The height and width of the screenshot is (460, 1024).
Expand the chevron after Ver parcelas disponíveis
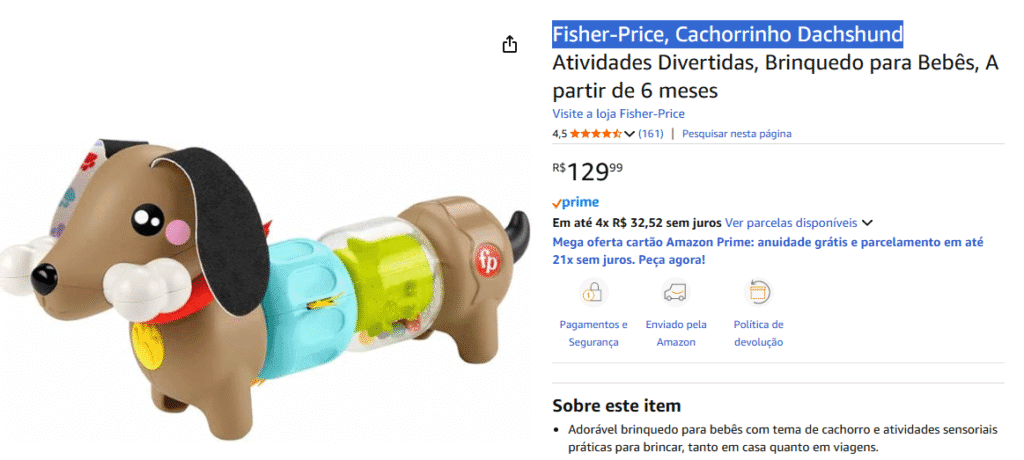[x=867, y=223]
